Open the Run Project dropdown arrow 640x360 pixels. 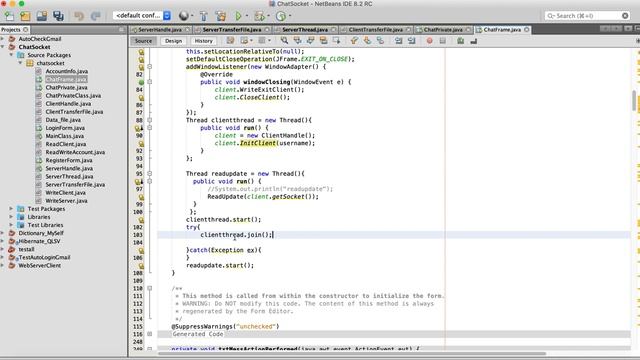247,16
